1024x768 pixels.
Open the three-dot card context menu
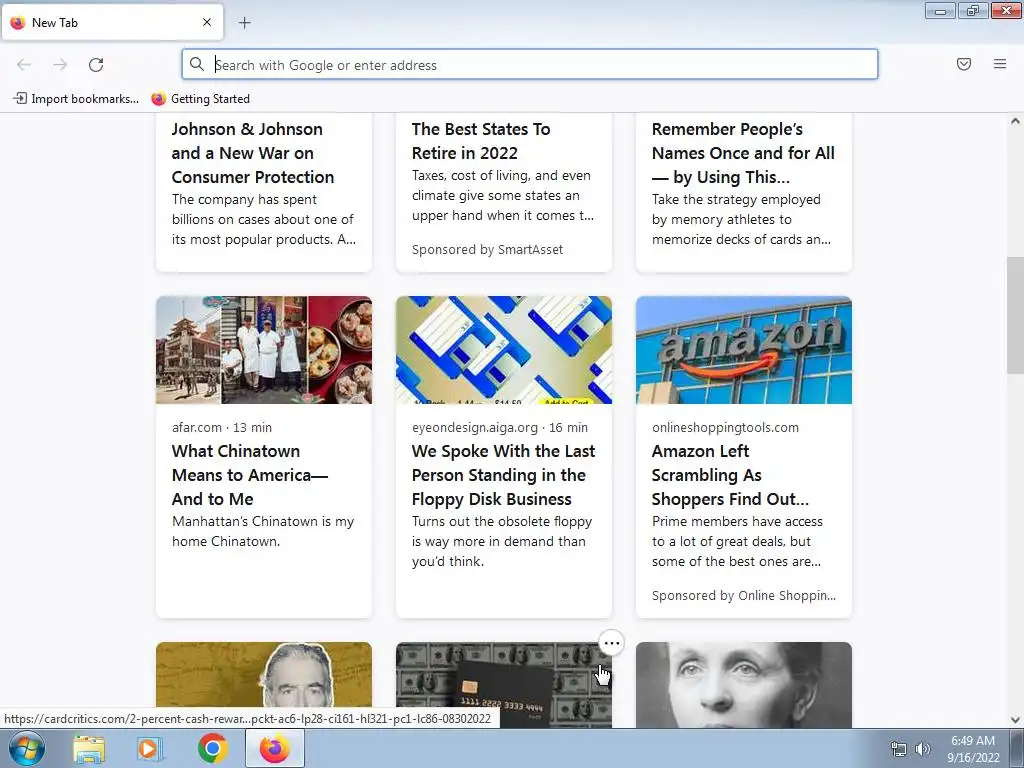(x=611, y=643)
